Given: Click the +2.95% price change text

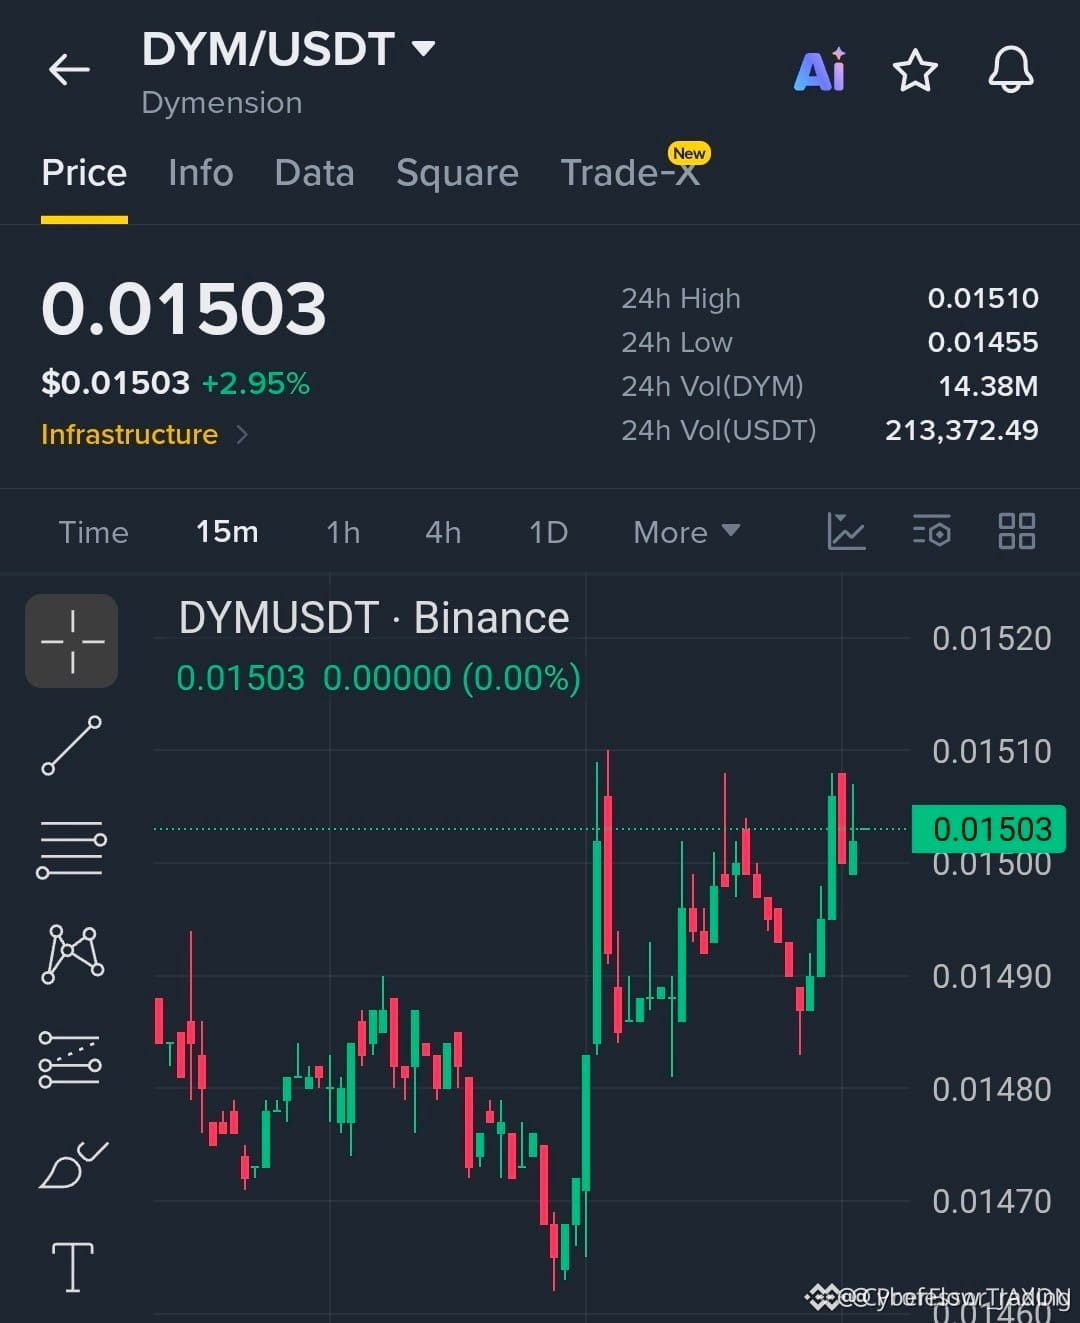Looking at the screenshot, I should 256,383.
